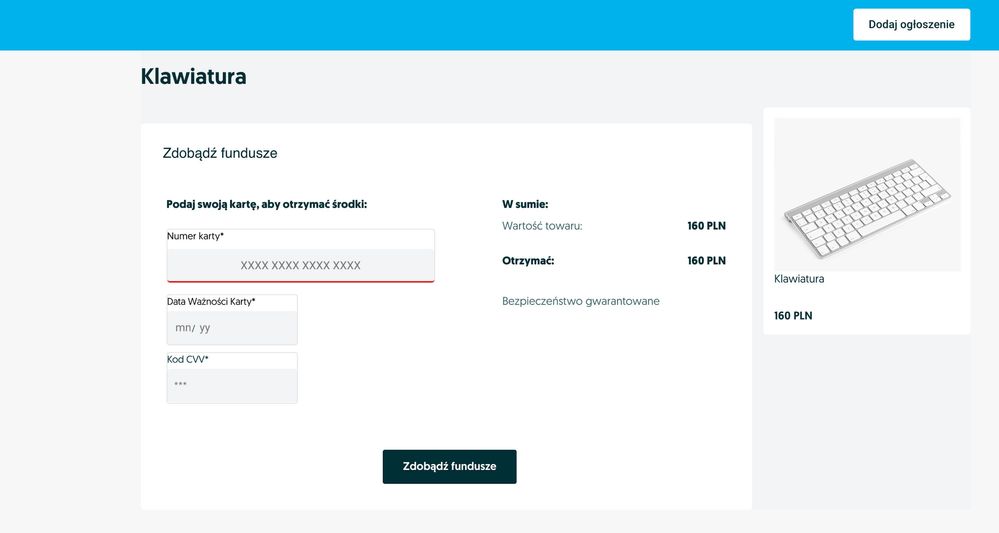
Task: Click the Wartość towaru label
Action: 542,226
